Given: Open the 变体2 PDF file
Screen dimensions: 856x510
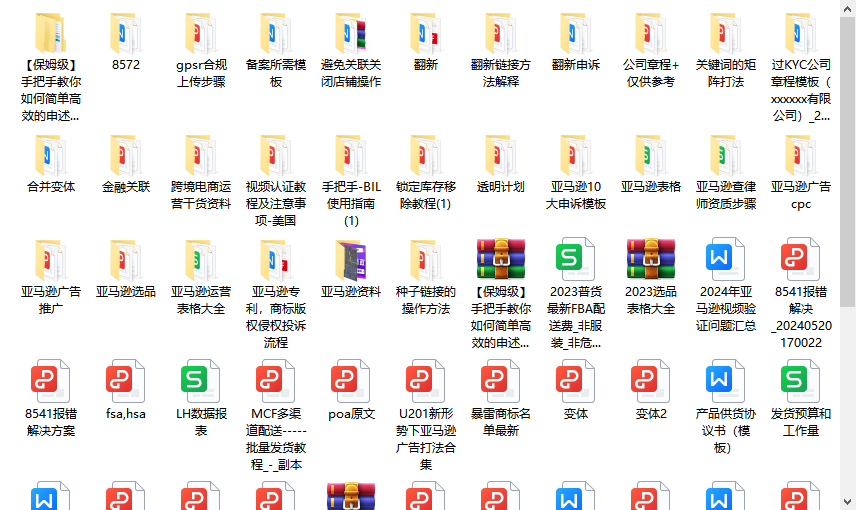Looking at the screenshot, I should pos(651,381).
